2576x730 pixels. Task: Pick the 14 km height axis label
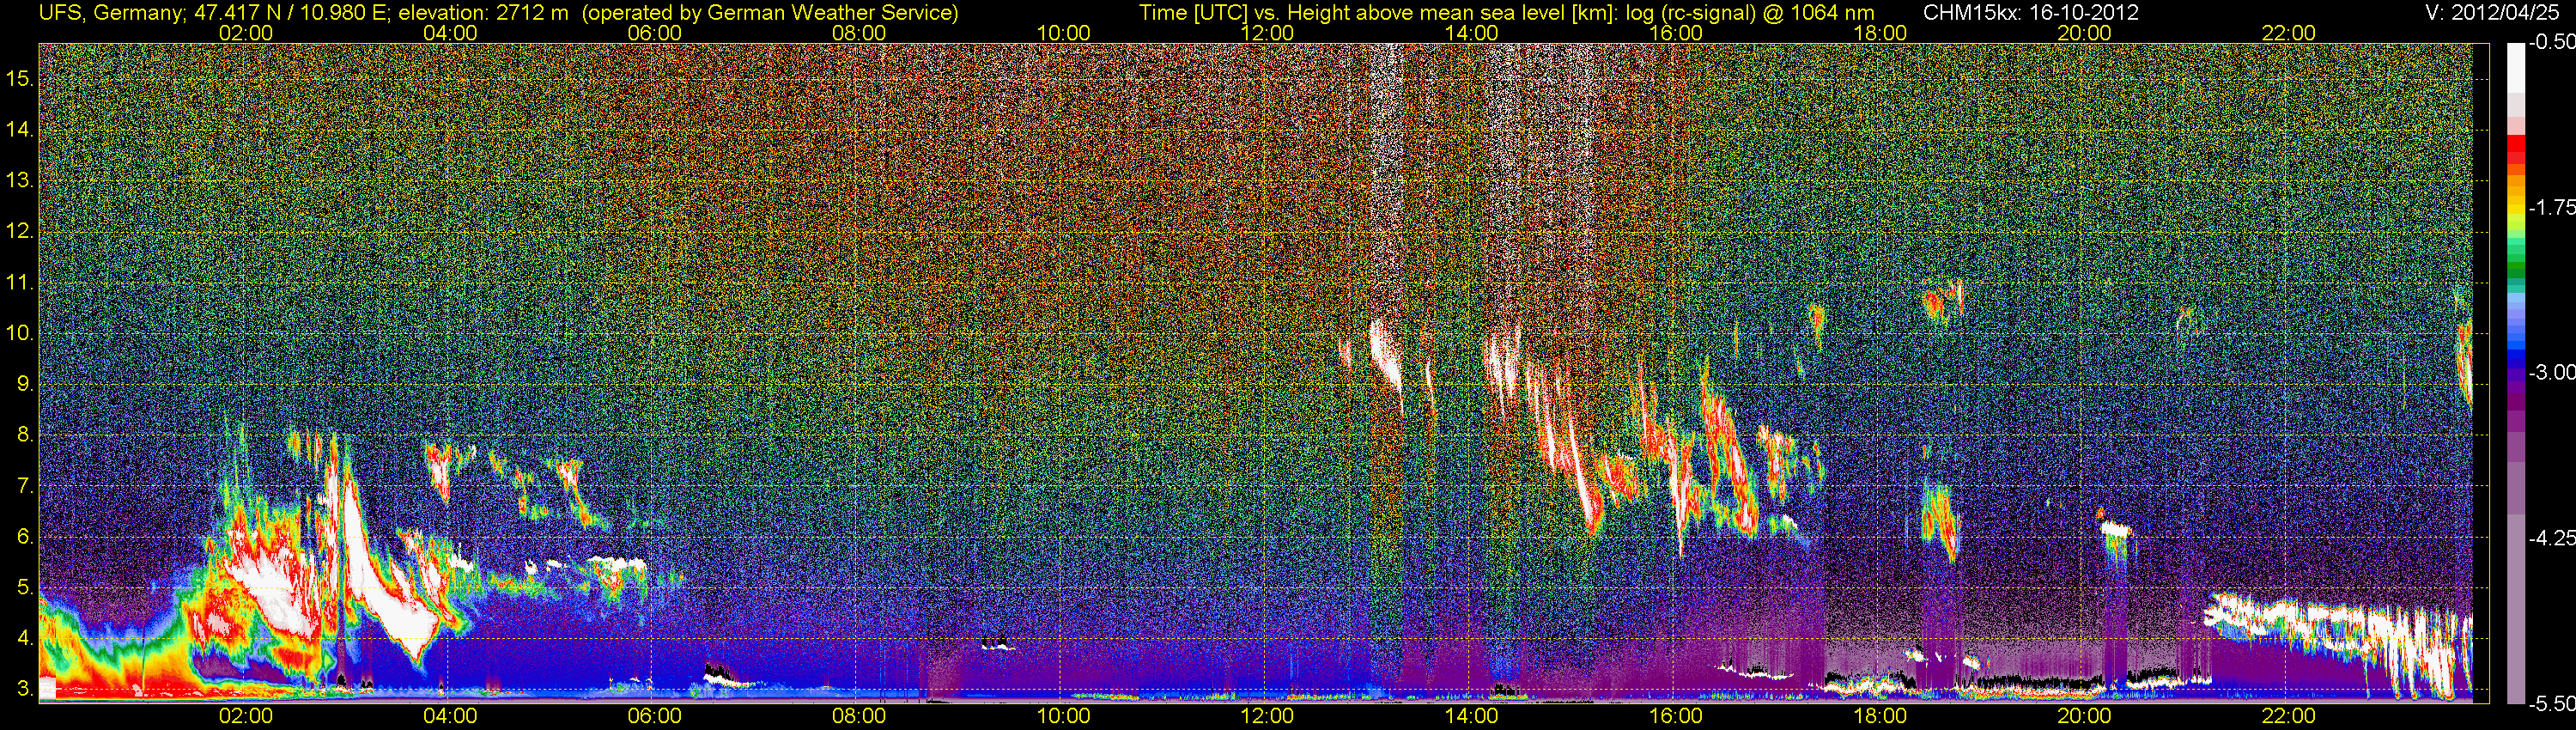20,130
